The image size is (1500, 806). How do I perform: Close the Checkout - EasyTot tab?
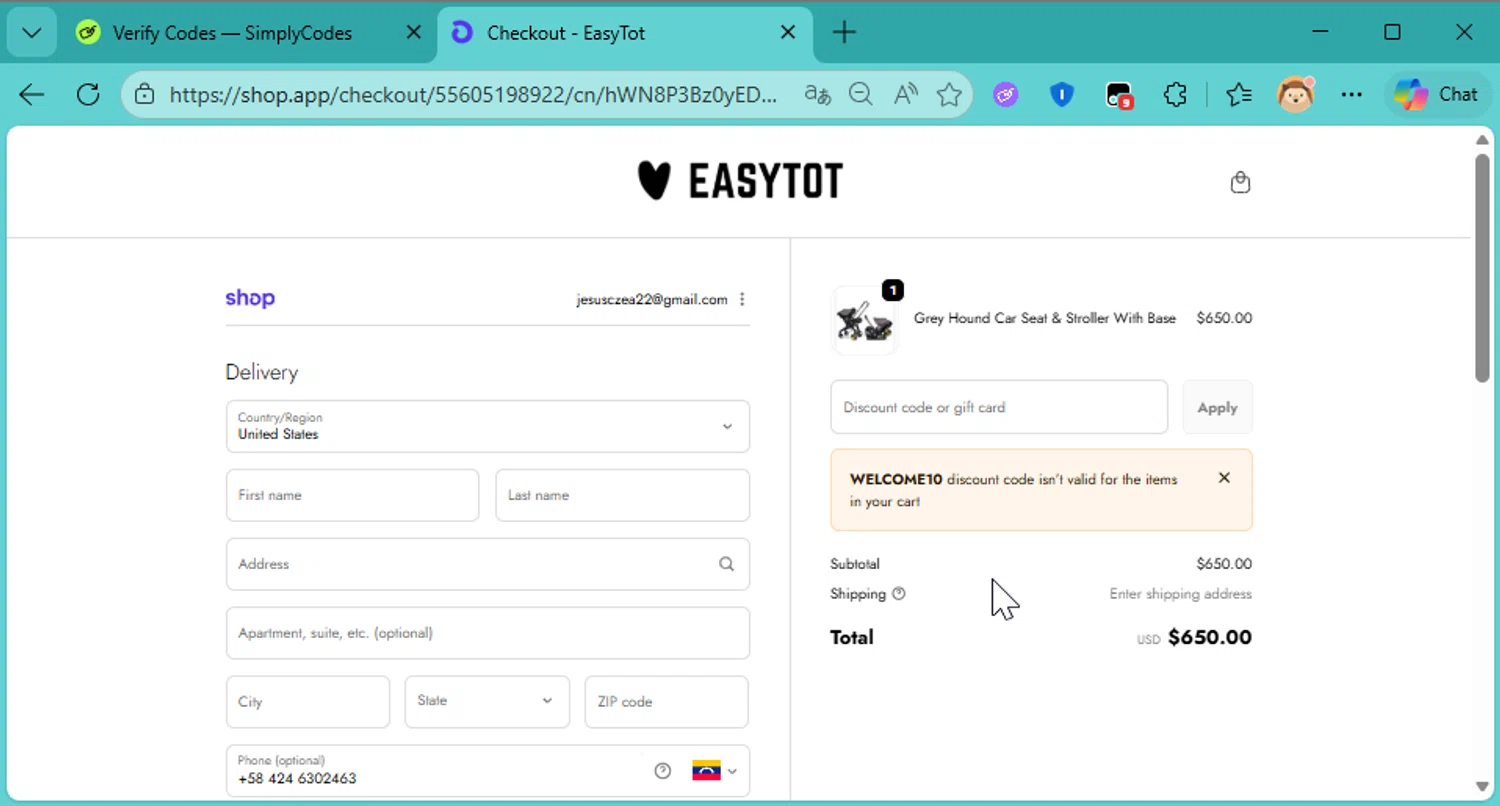pos(788,33)
